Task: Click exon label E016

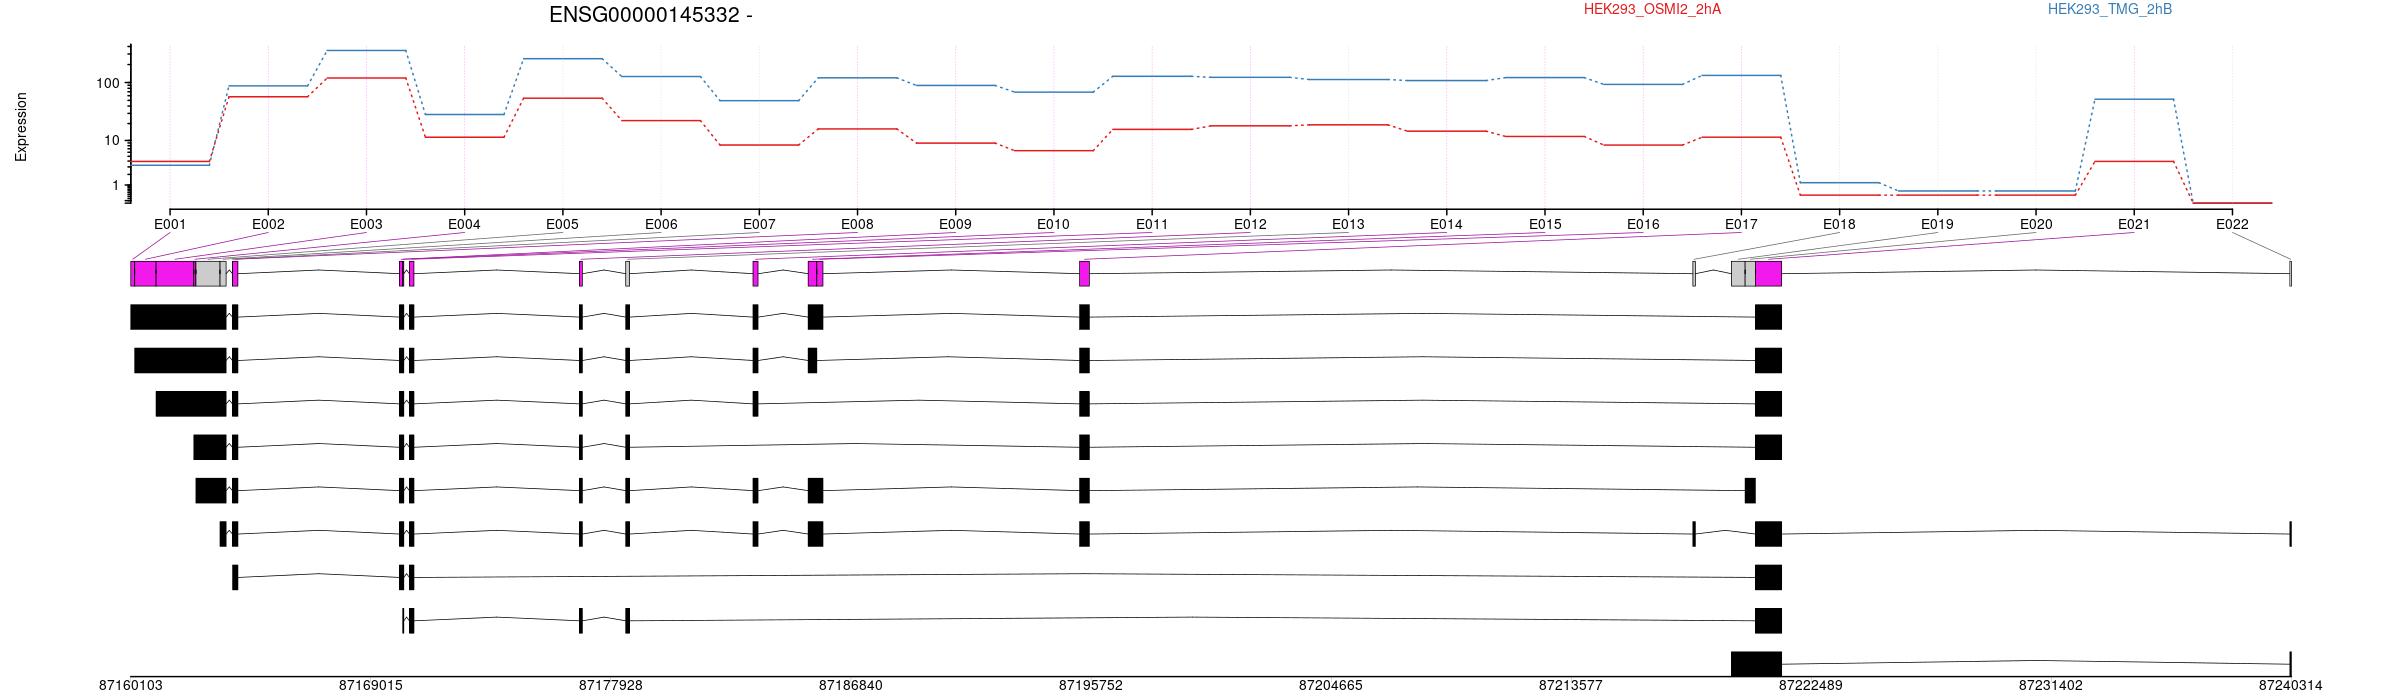Action: pyautogui.click(x=1643, y=224)
